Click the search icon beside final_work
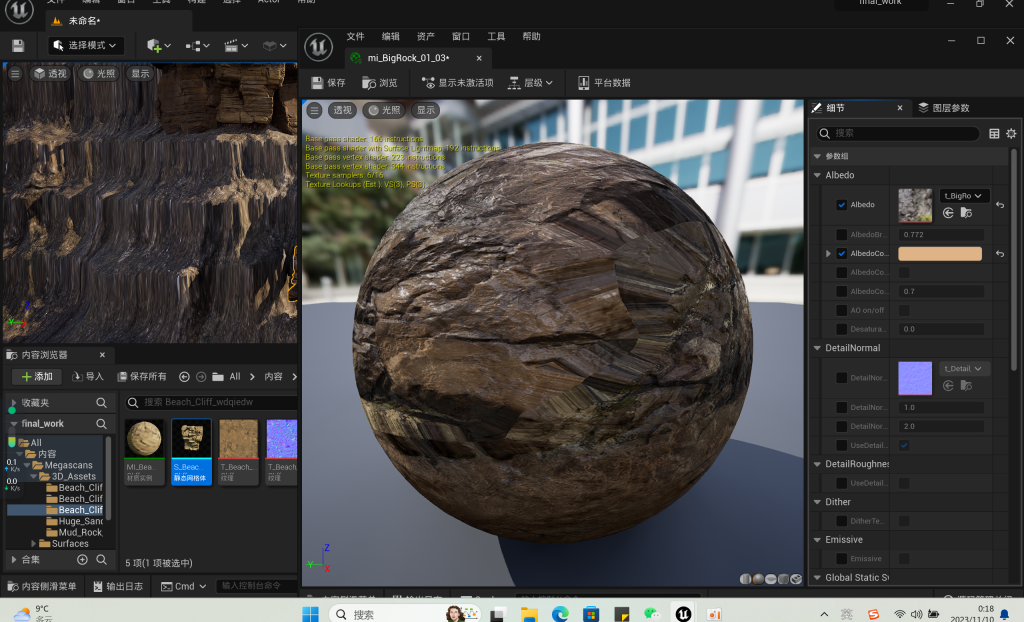This screenshot has width=1024, height=622. coord(101,424)
